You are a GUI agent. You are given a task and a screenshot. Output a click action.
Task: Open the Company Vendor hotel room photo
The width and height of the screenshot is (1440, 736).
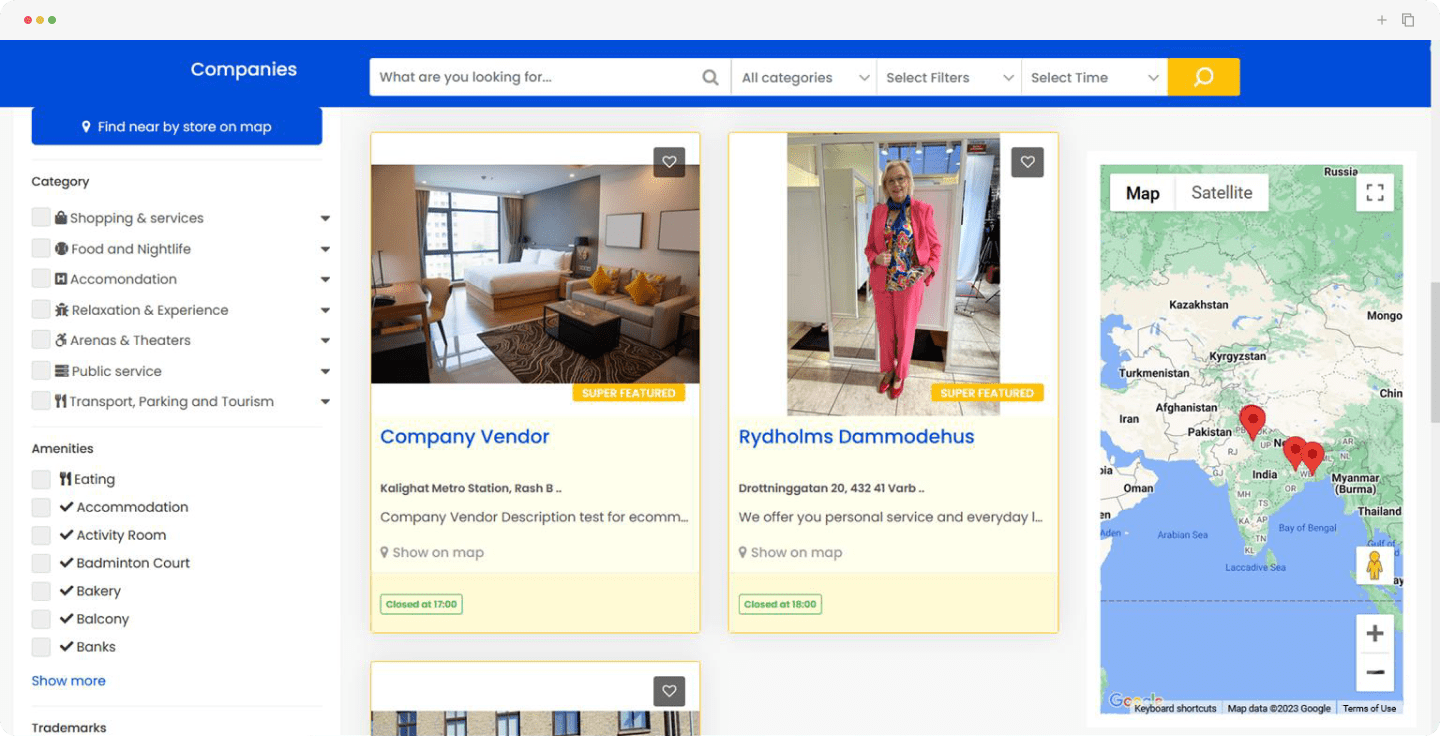535,274
